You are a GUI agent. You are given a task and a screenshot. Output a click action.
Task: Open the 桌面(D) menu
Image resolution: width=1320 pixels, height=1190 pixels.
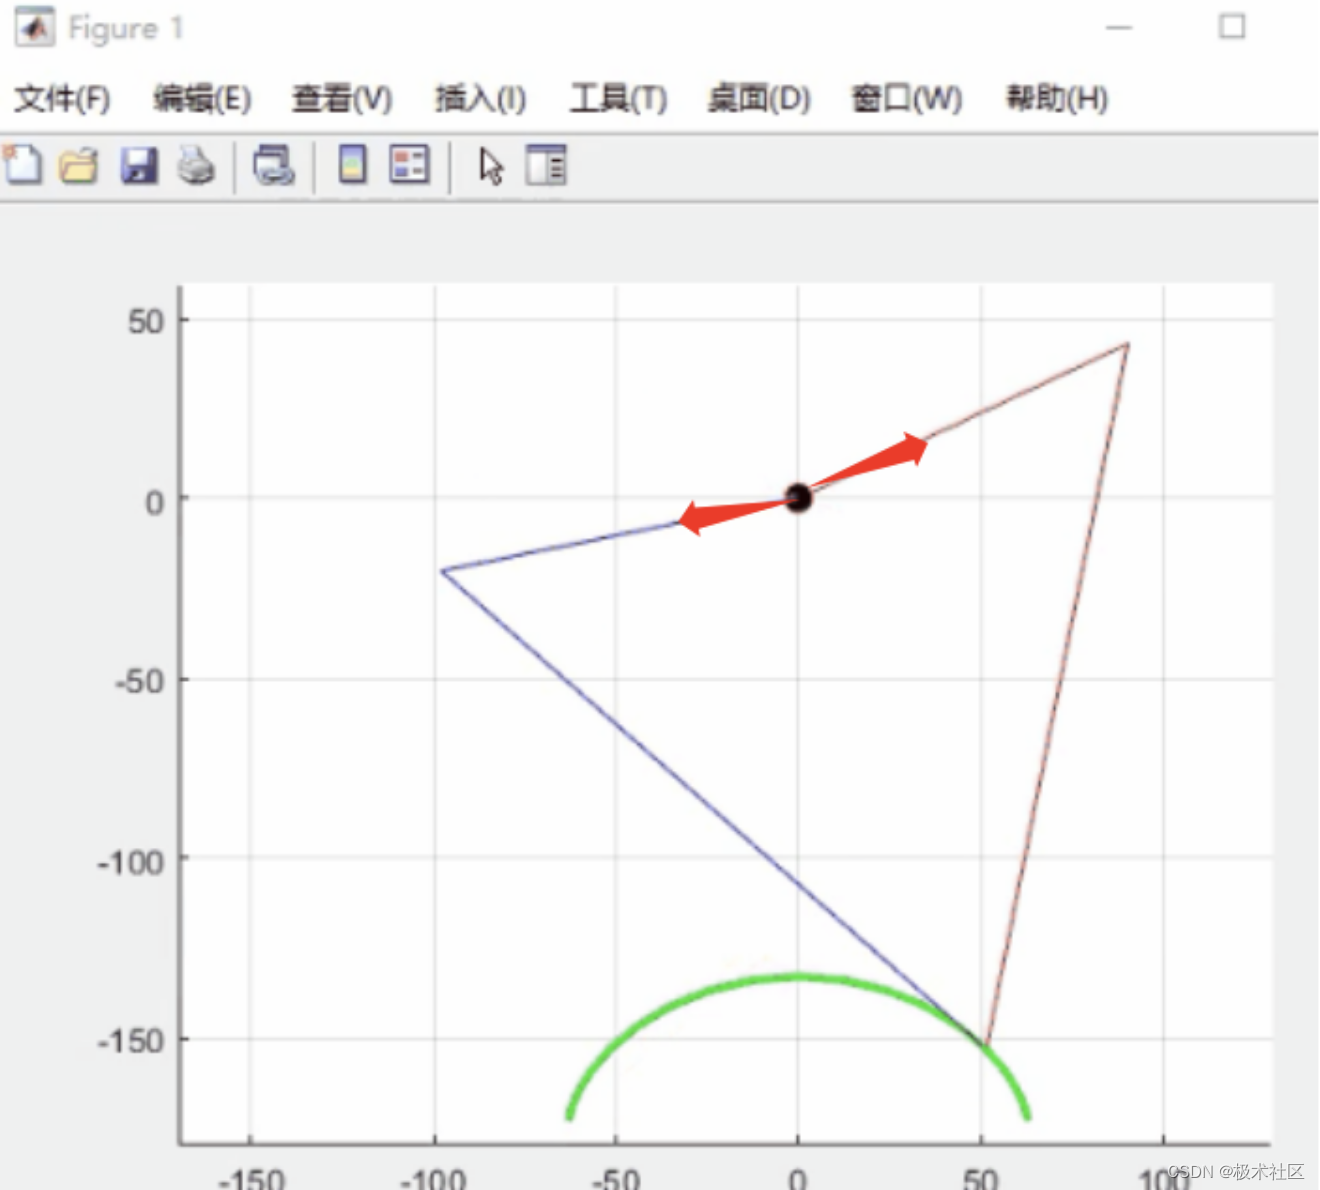[x=758, y=99]
